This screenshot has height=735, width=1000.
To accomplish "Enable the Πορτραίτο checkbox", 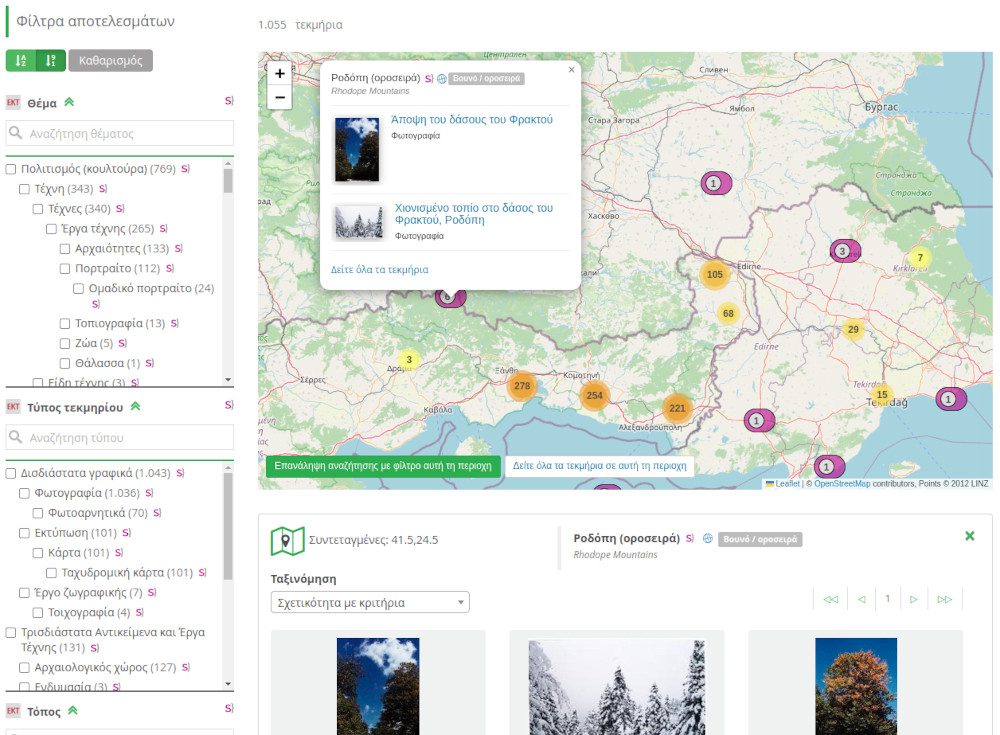I will [x=66, y=269].
